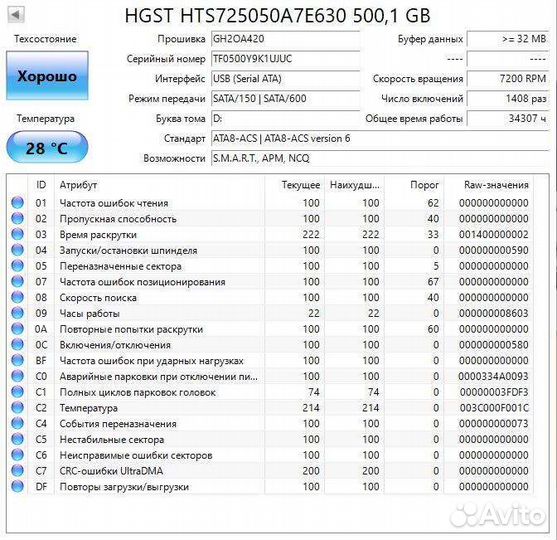Select Включения/отключения attribute text
This screenshot has height=540, width=557.
point(115,345)
